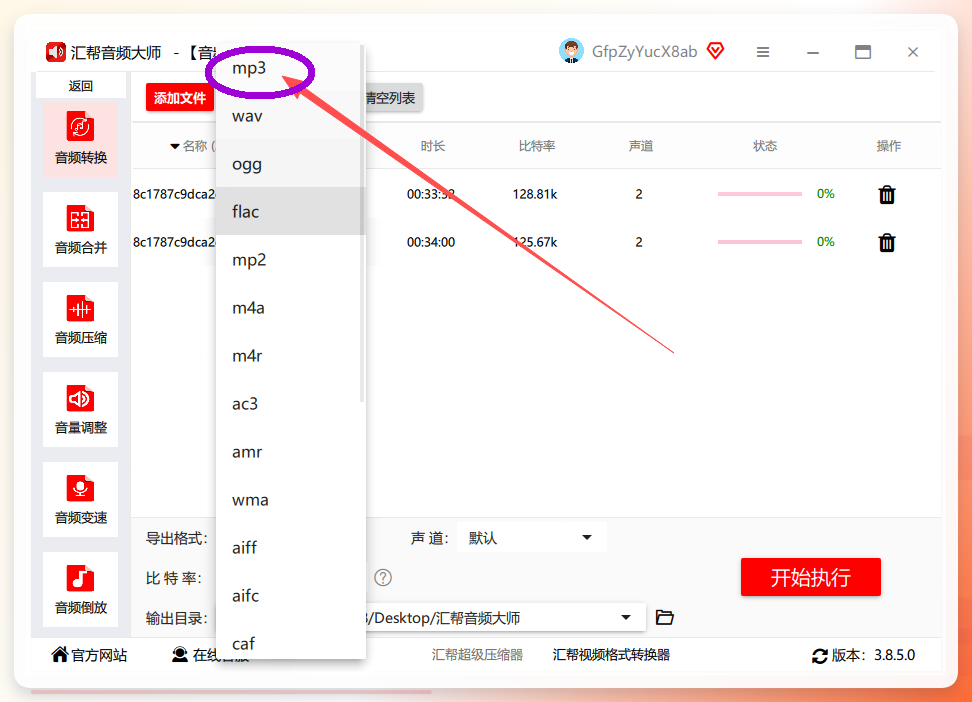Click the user avatar picture

pos(571,51)
